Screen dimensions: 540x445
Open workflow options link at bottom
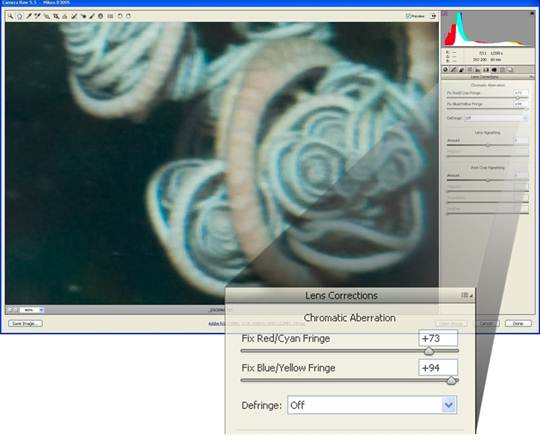(257, 323)
